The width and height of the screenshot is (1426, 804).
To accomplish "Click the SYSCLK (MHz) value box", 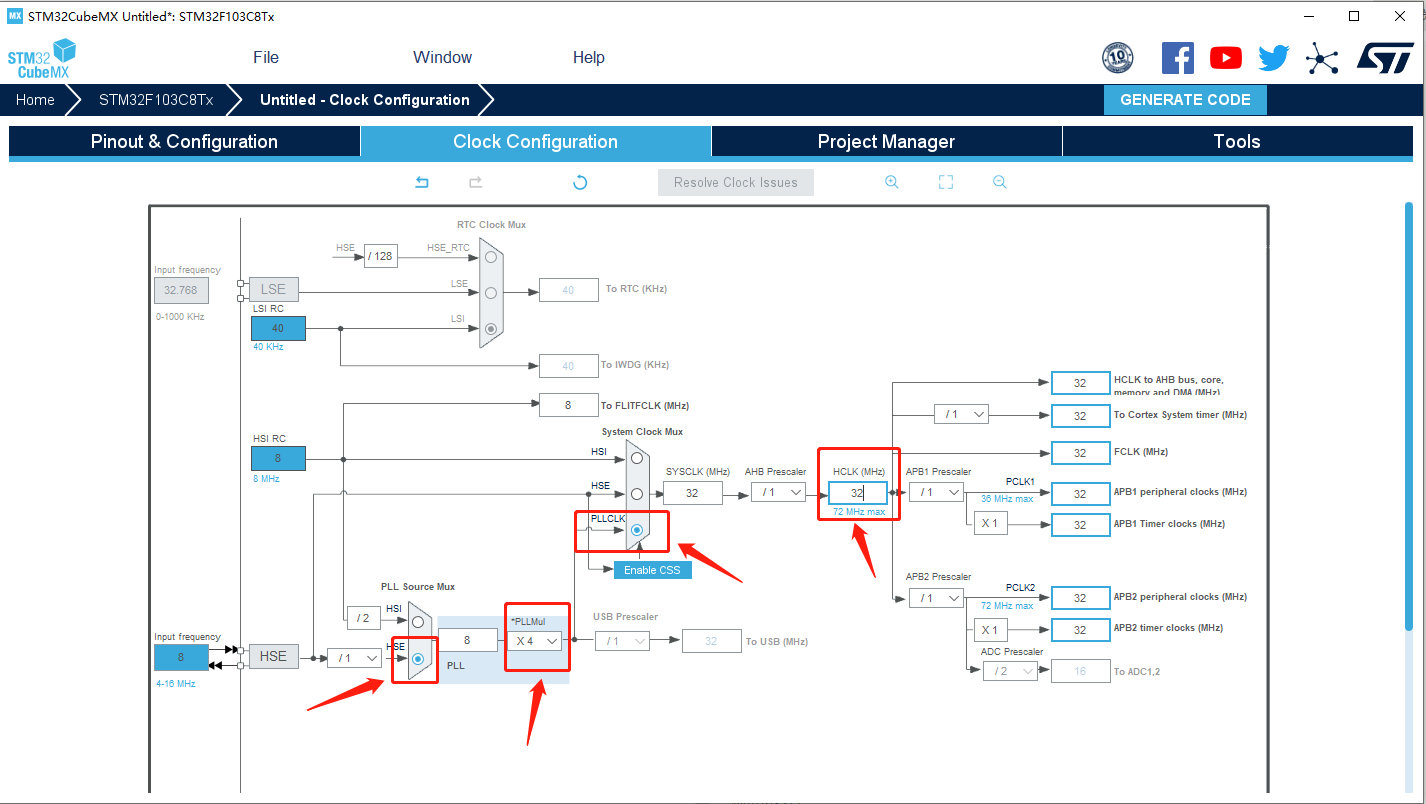I will [692, 493].
